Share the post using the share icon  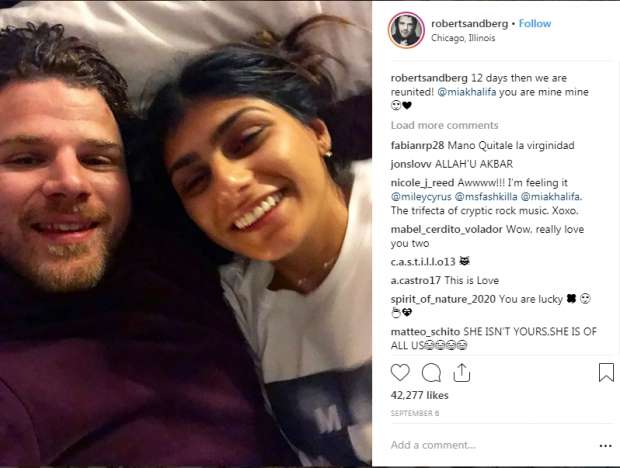461,373
